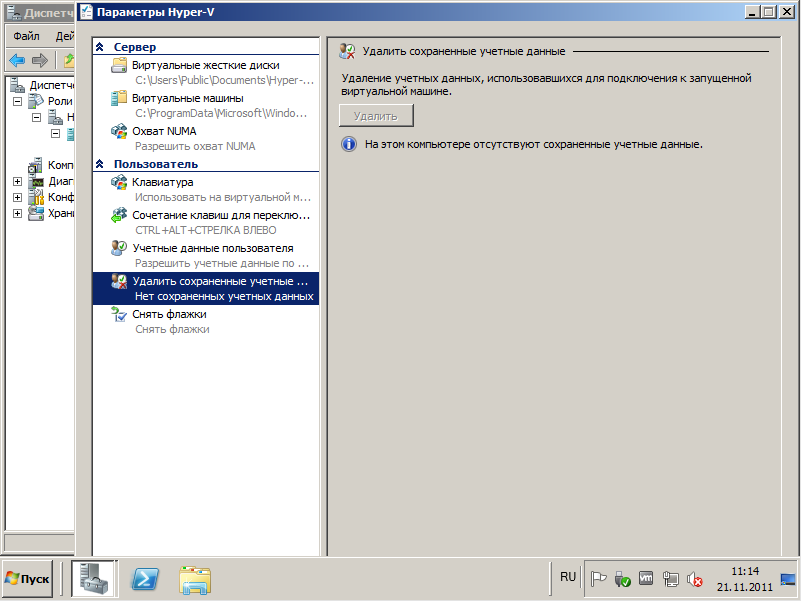Click the blue information icon in right pane

[349, 144]
